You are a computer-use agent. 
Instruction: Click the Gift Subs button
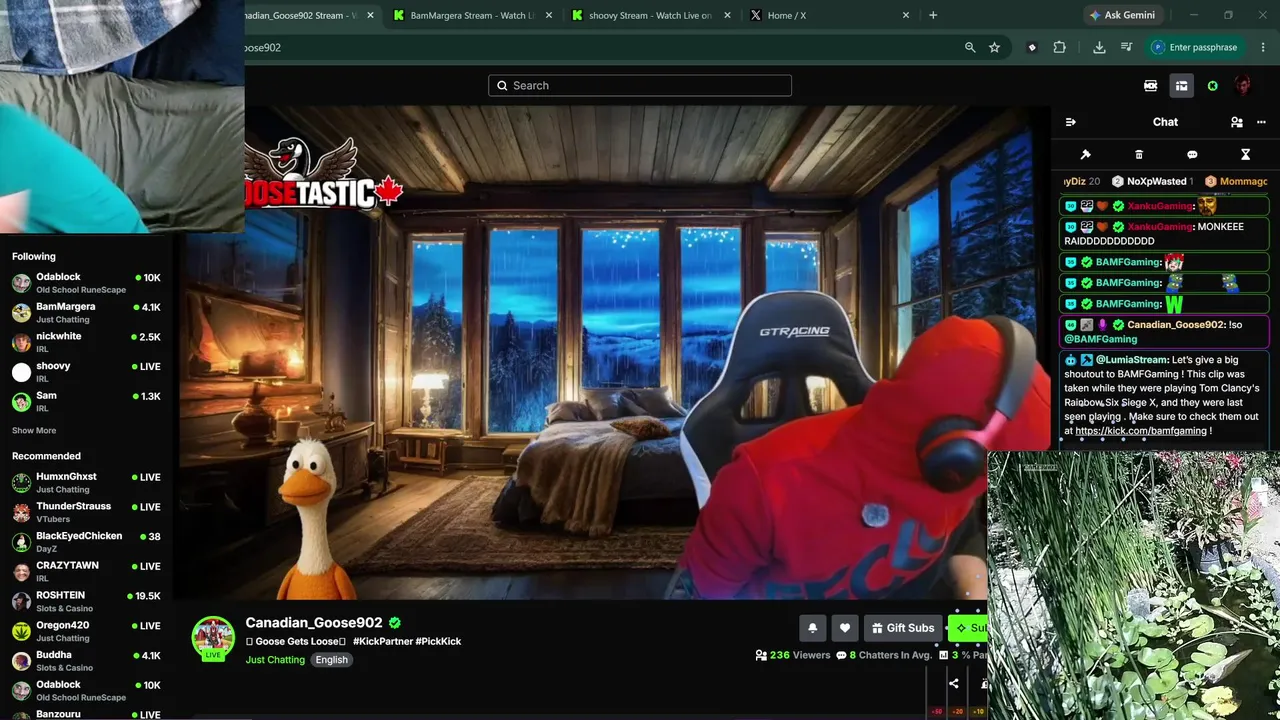(902, 628)
